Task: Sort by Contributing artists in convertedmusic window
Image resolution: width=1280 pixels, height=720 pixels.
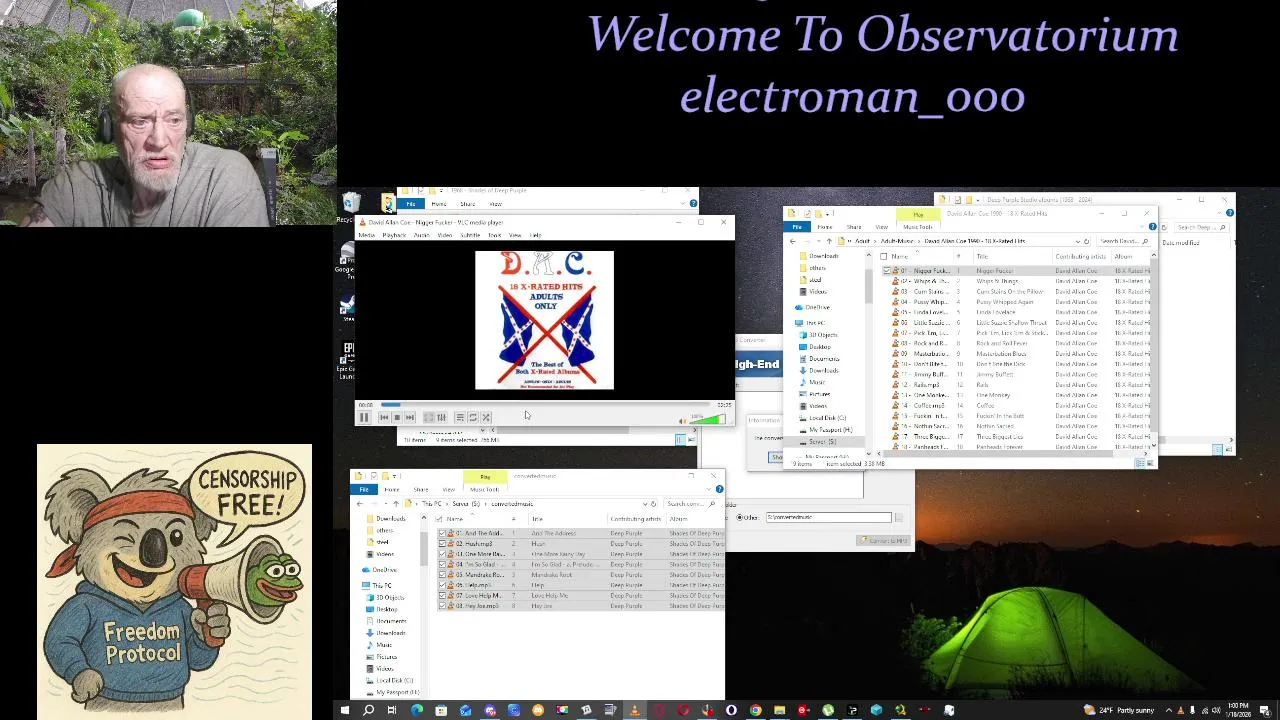Action: pyautogui.click(x=636, y=519)
